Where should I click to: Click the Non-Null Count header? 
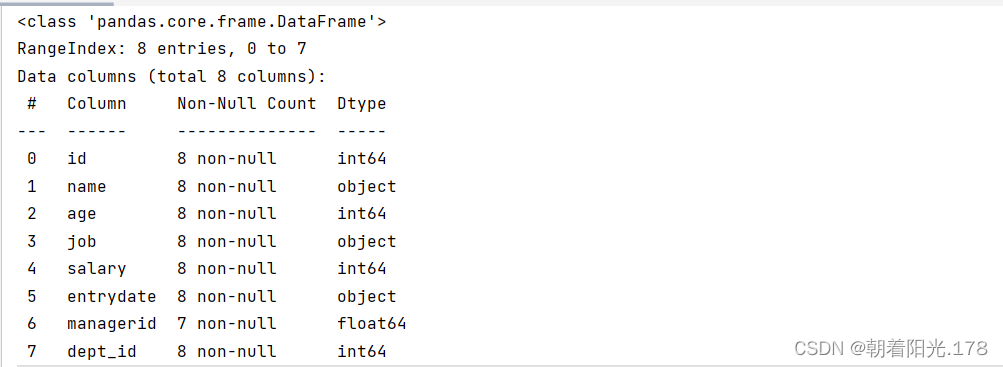point(247,104)
